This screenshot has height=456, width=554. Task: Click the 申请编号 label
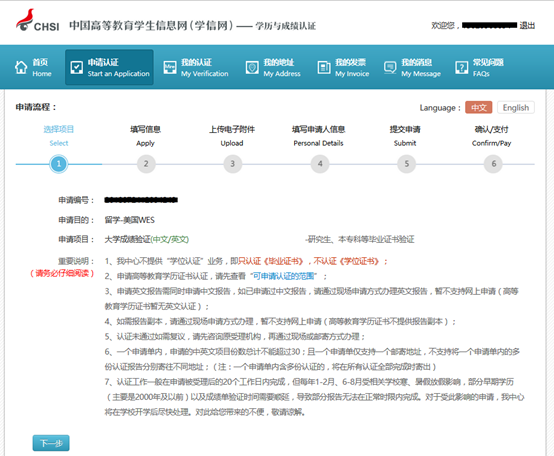76,200
